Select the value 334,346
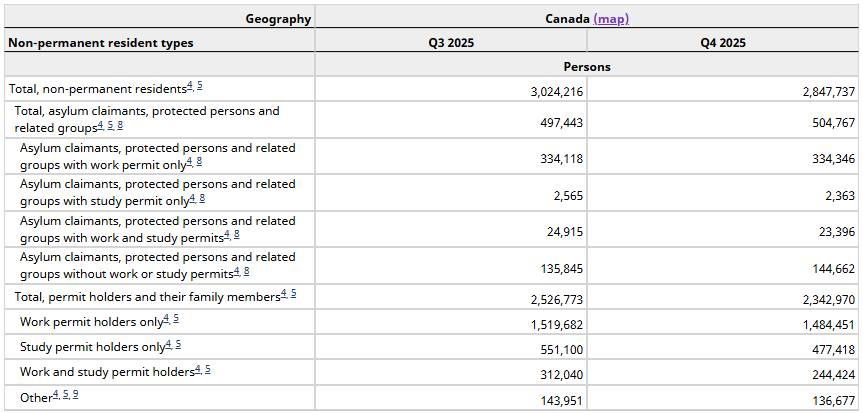 click(x=833, y=159)
